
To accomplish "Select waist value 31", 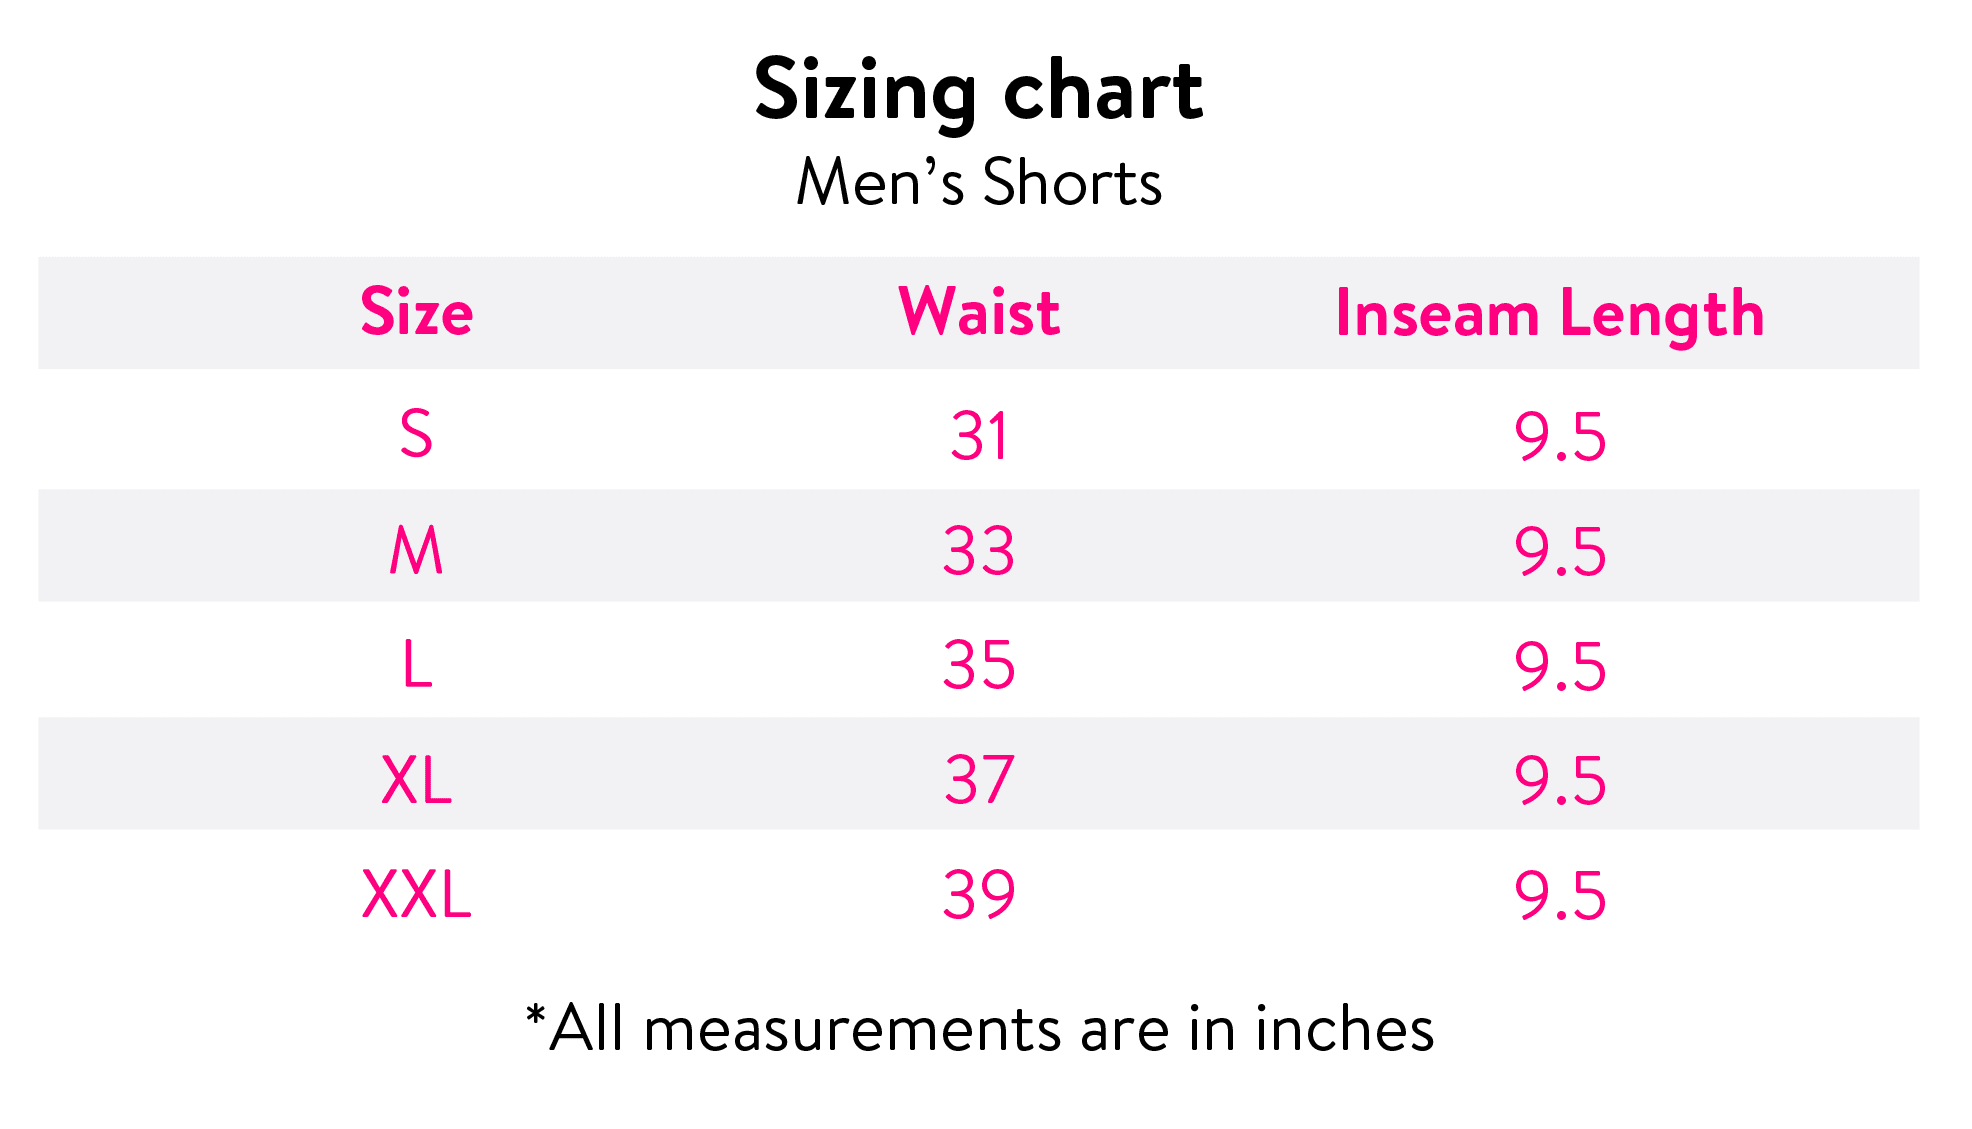I will tap(978, 436).
